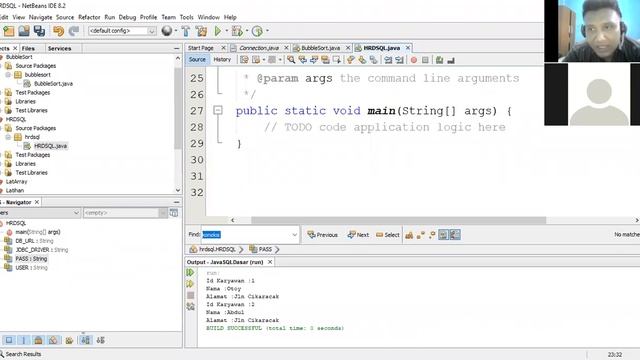Click the Profile Project clock icon
Screen dimensions: 640x360
click(x=257, y=31)
